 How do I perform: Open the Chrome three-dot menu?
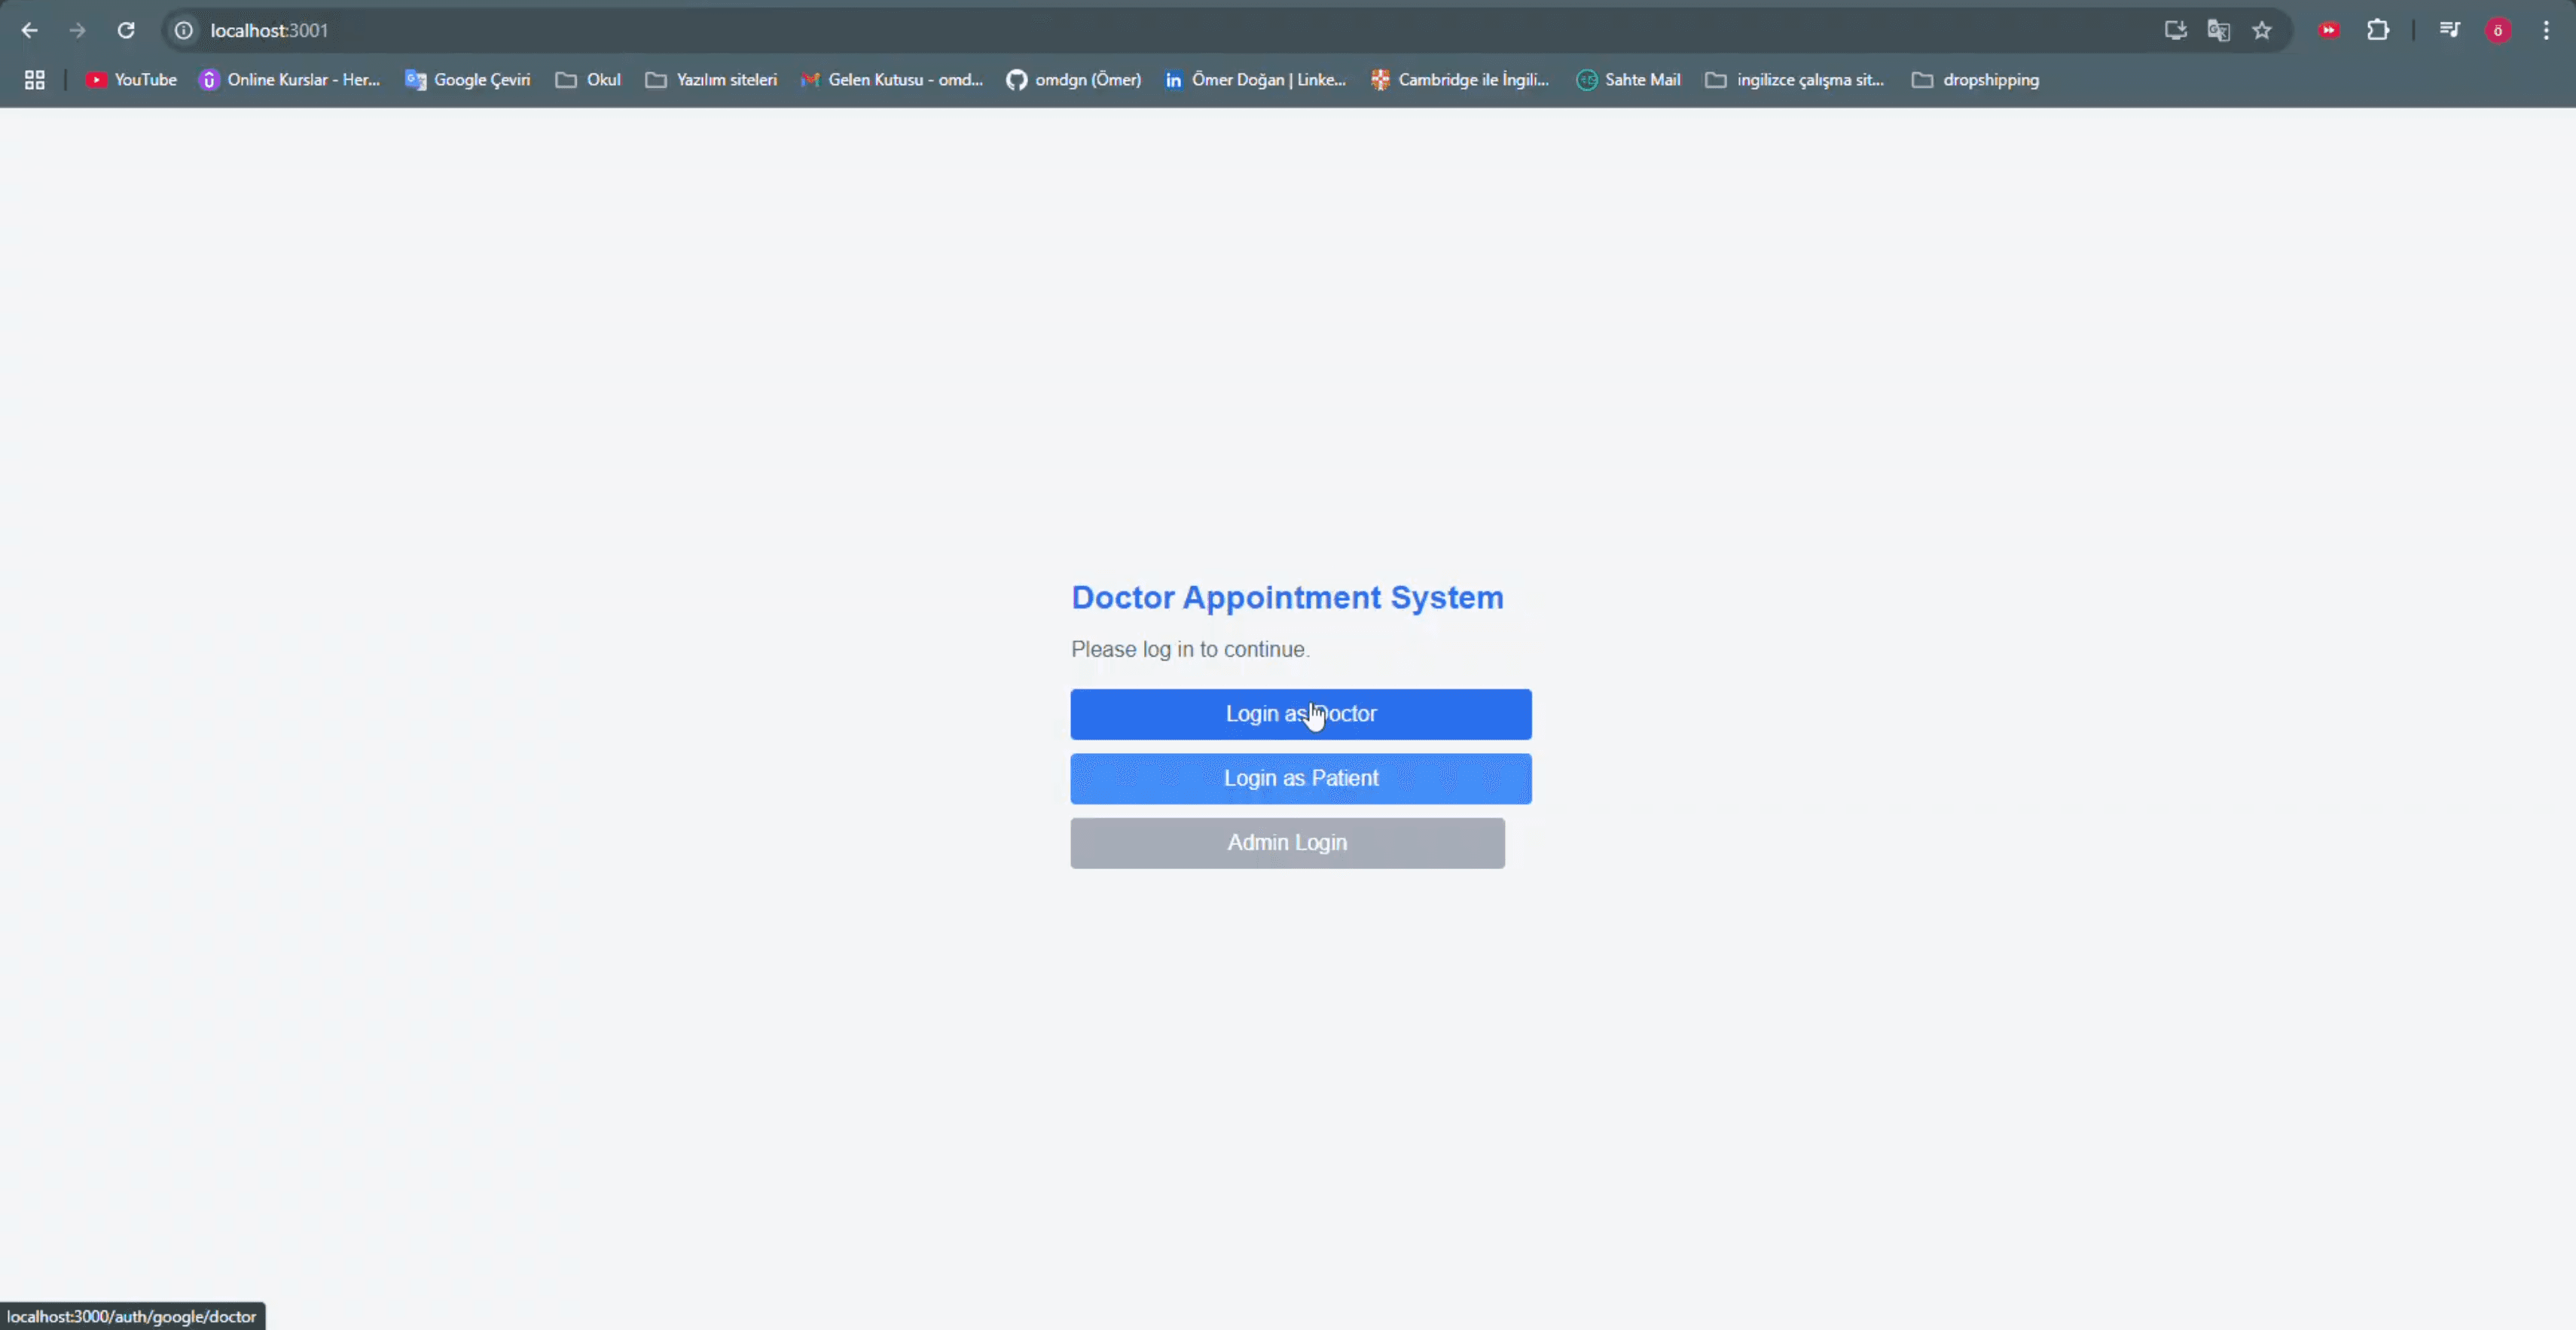coord(2546,30)
